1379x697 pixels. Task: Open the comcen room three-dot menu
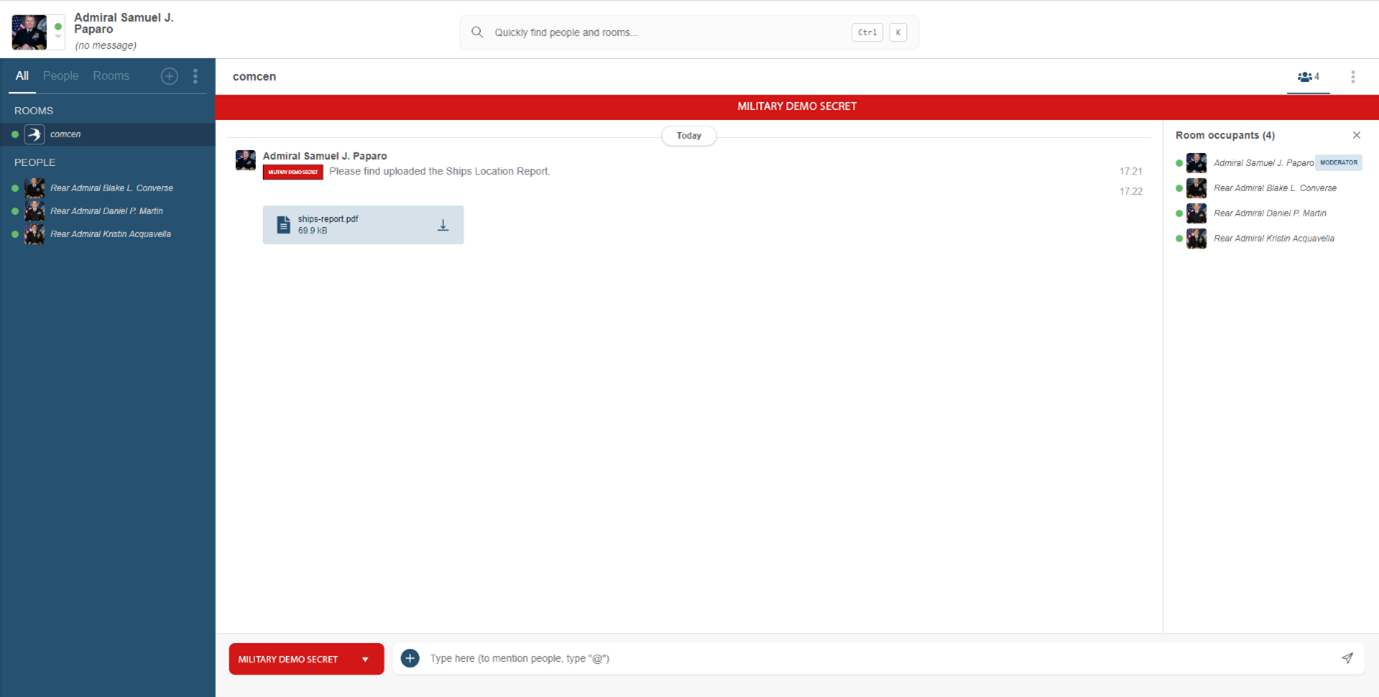click(x=1353, y=77)
